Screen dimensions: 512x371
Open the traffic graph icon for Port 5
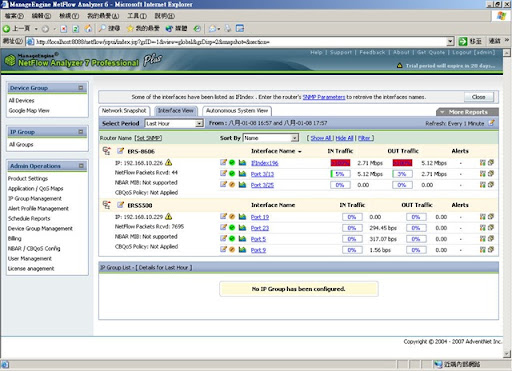pos(242,239)
